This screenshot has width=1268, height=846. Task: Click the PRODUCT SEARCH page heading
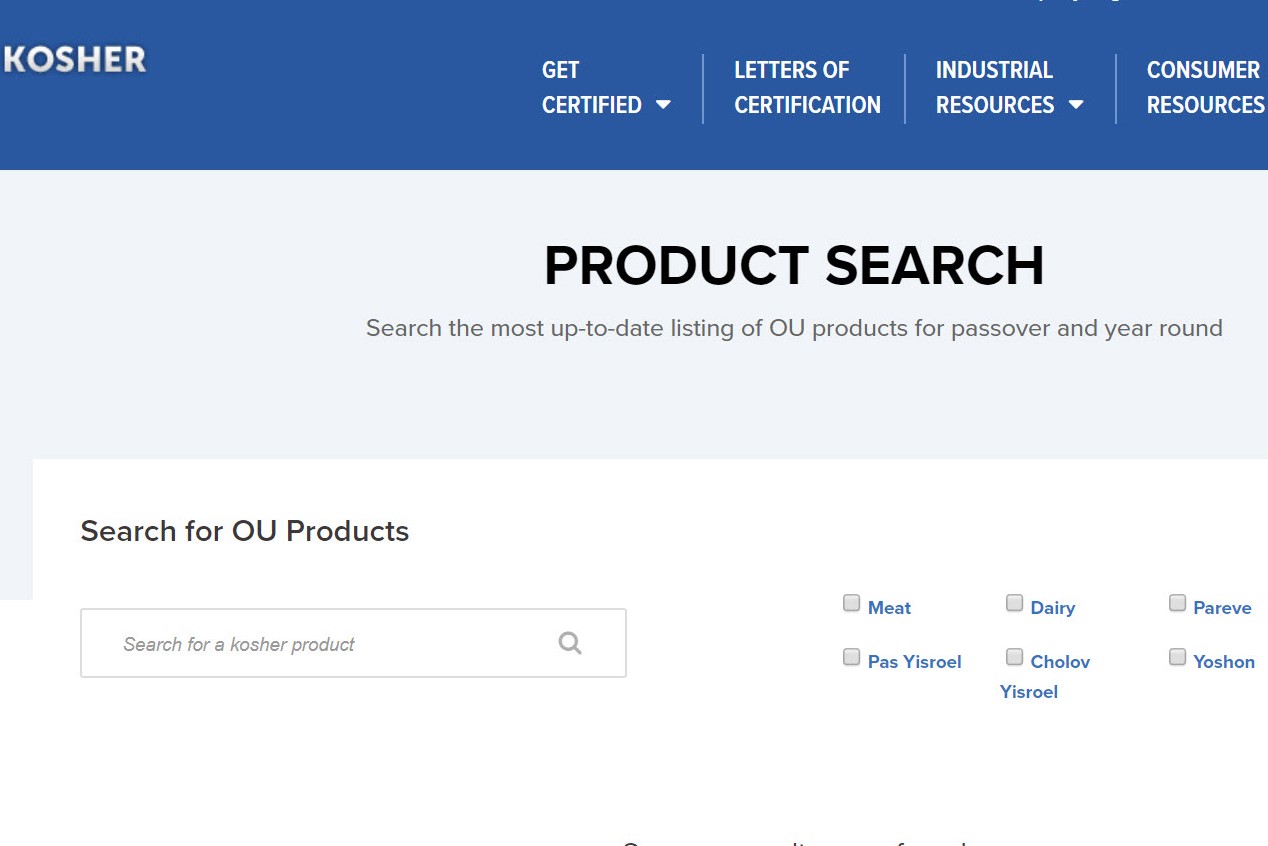point(794,265)
